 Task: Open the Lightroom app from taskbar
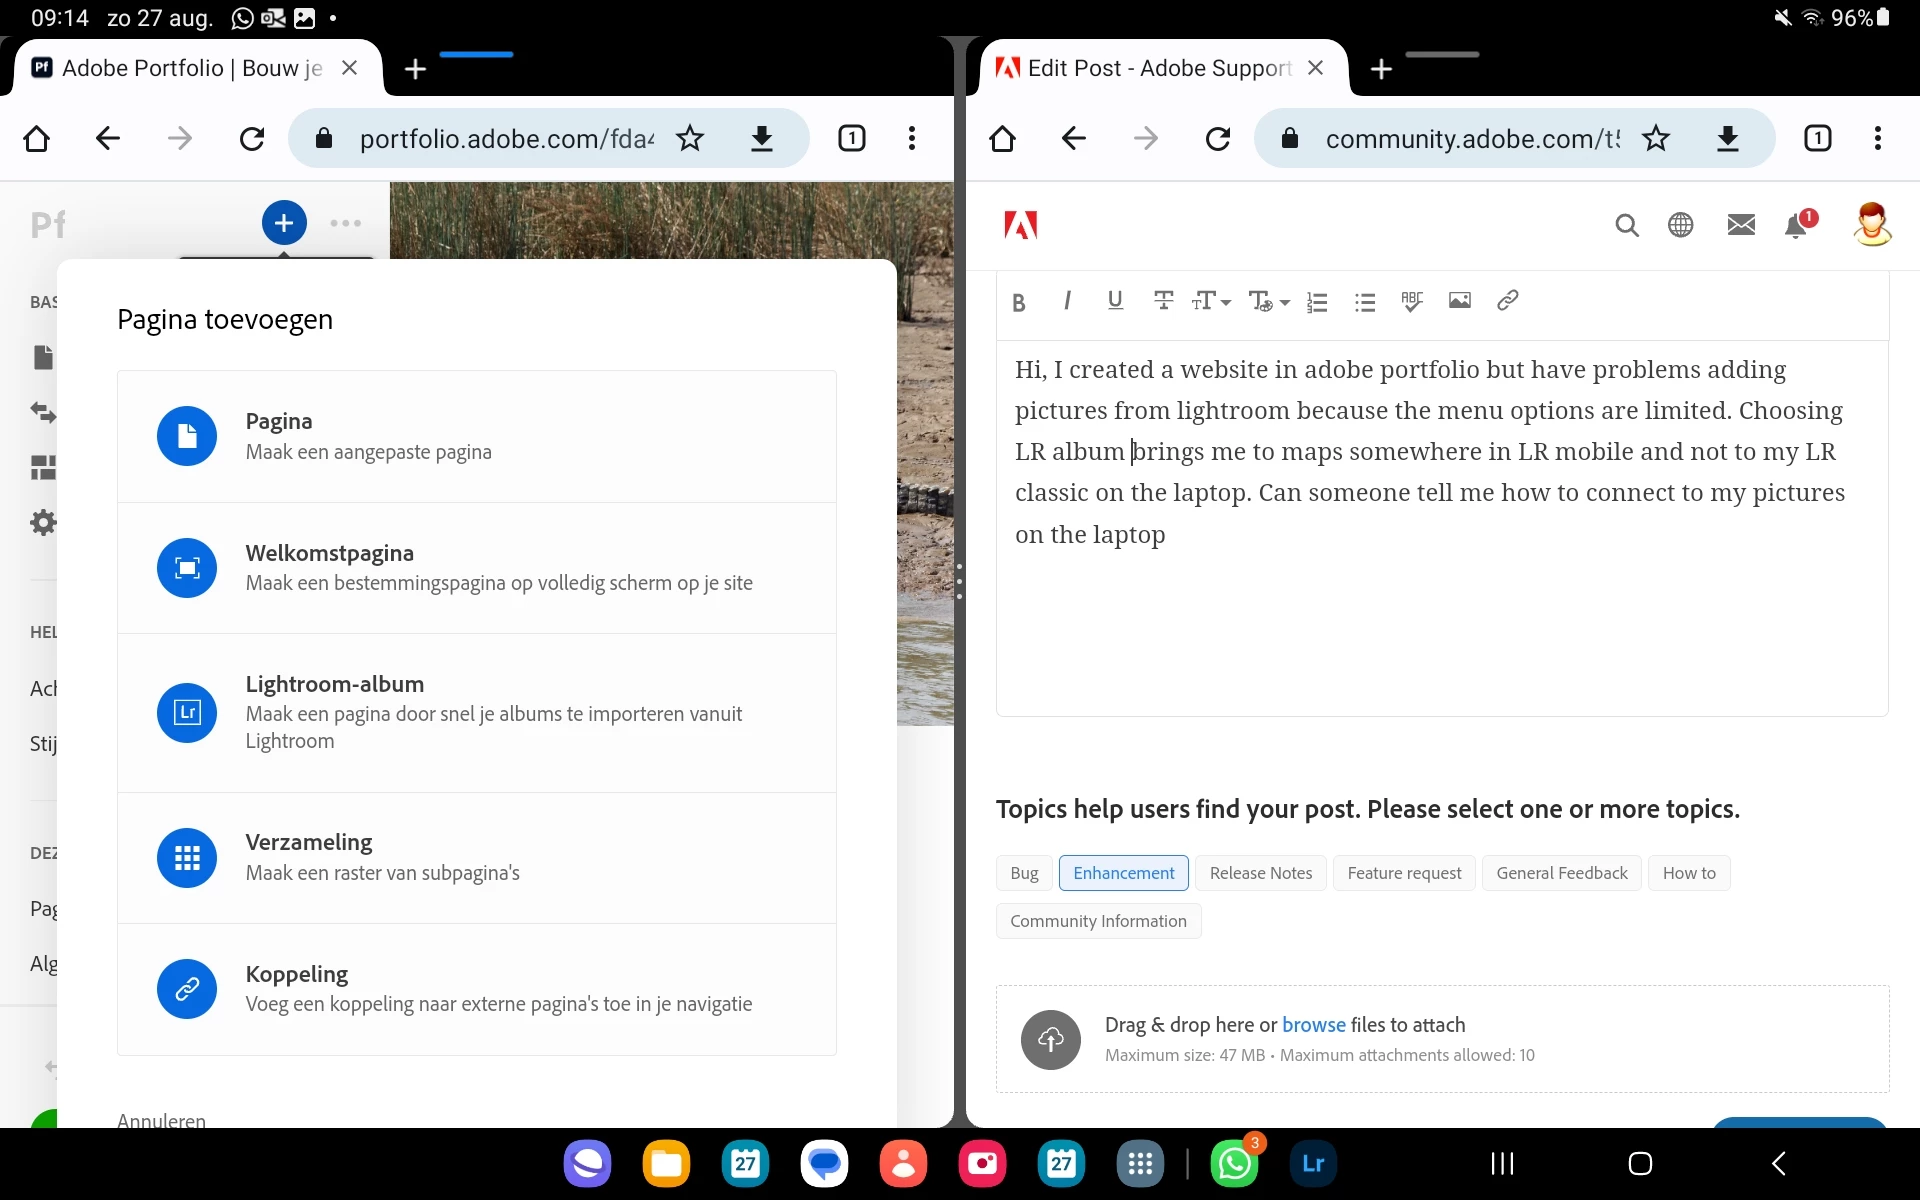coord(1312,1164)
